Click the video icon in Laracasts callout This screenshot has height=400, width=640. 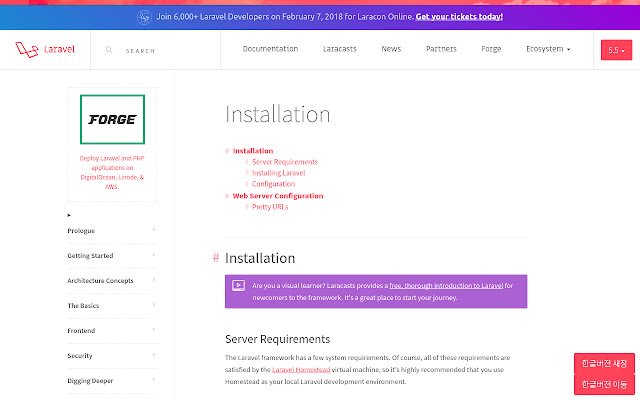(x=239, y=285)
